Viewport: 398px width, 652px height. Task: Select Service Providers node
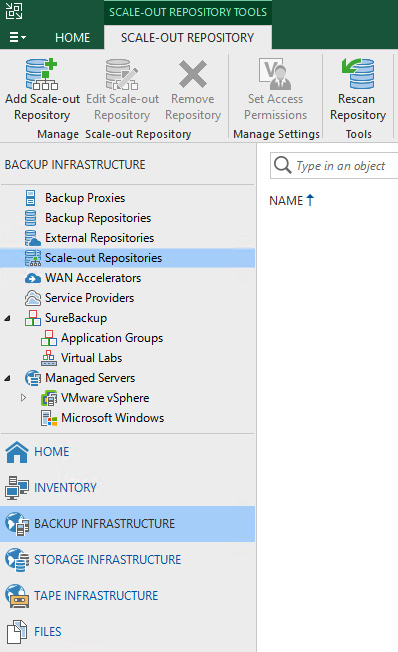[89, 298]
